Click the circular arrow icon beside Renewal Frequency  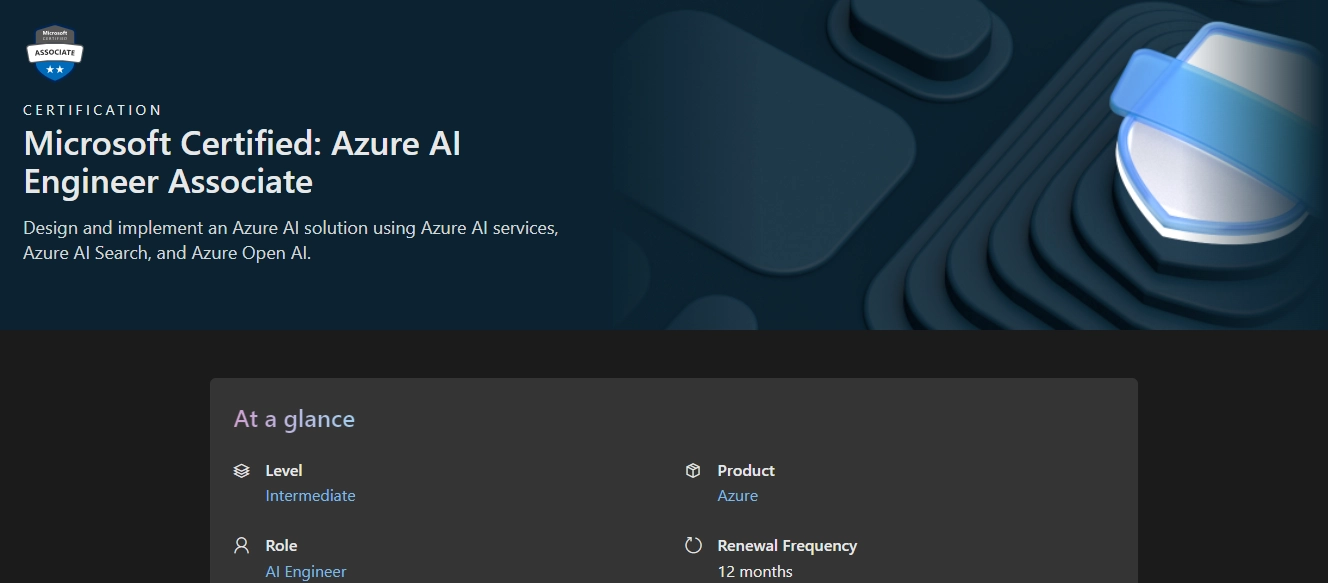pos(692,545)
